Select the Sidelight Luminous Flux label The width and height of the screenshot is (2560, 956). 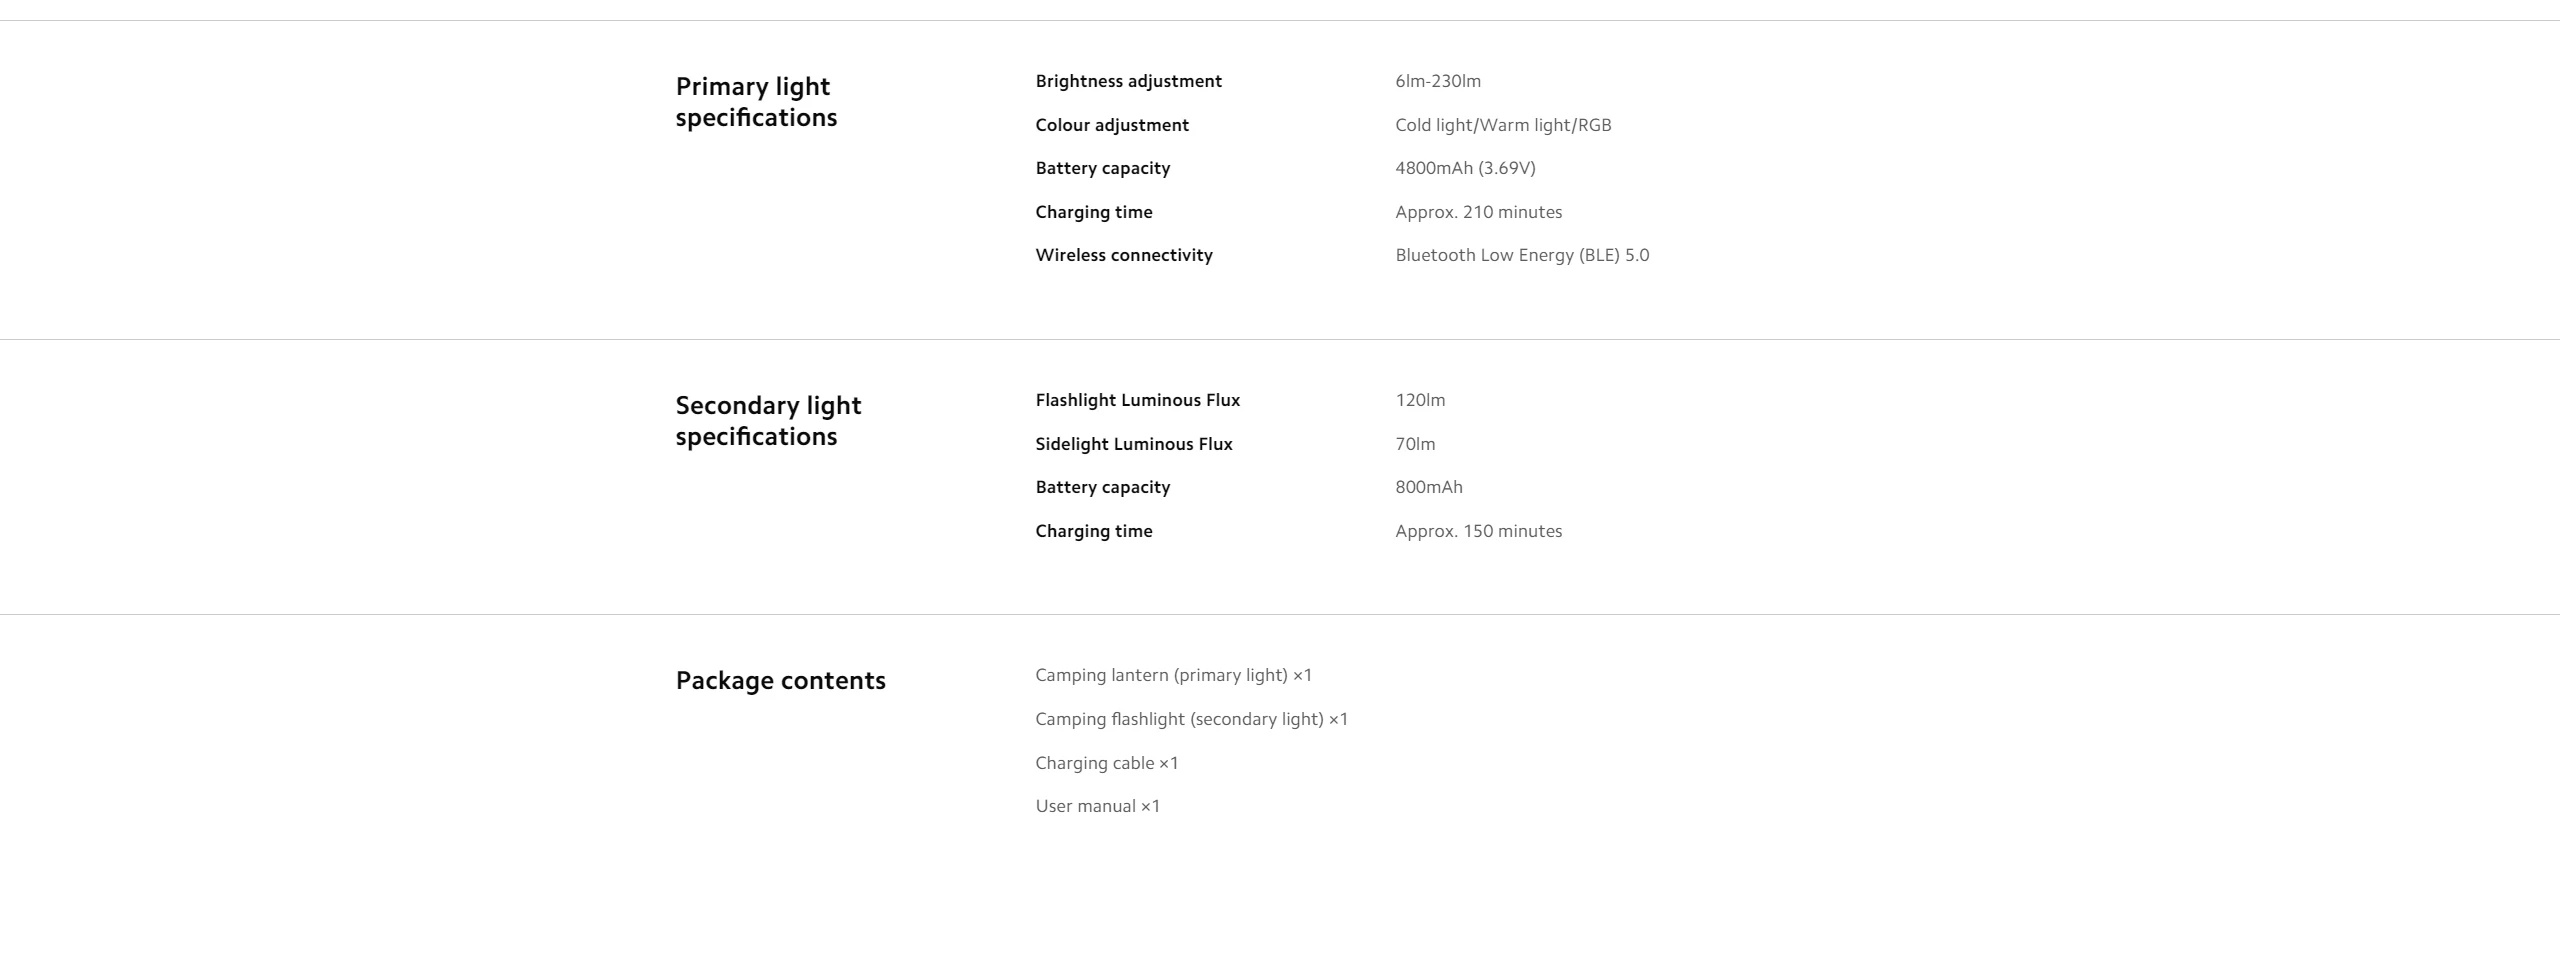pos(1133,444)
